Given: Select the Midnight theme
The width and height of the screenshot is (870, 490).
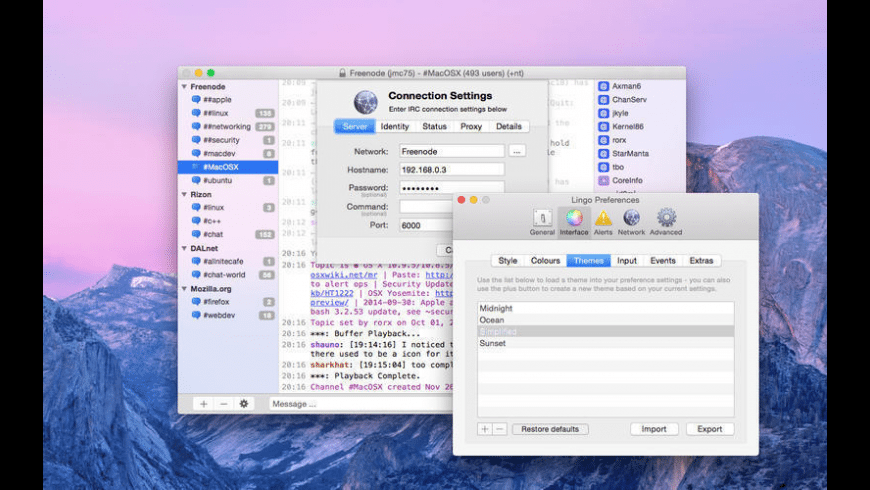Looking at the screenshot, I should [x=496, y=308].
